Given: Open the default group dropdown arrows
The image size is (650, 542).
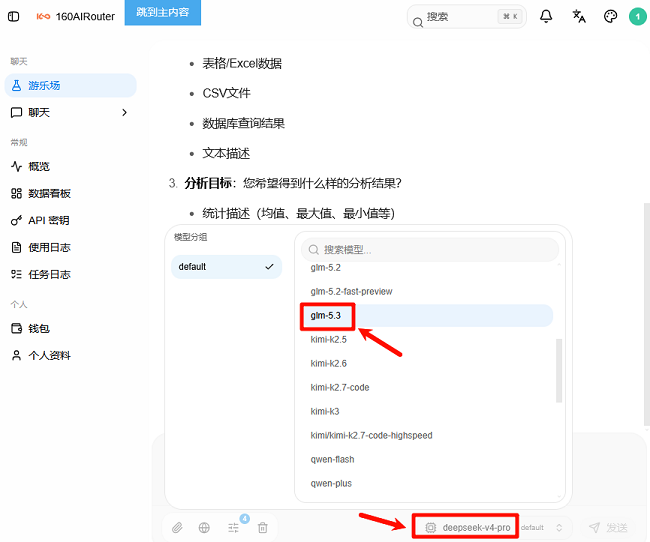Looking at the screenshot, I should coord(559,527).
